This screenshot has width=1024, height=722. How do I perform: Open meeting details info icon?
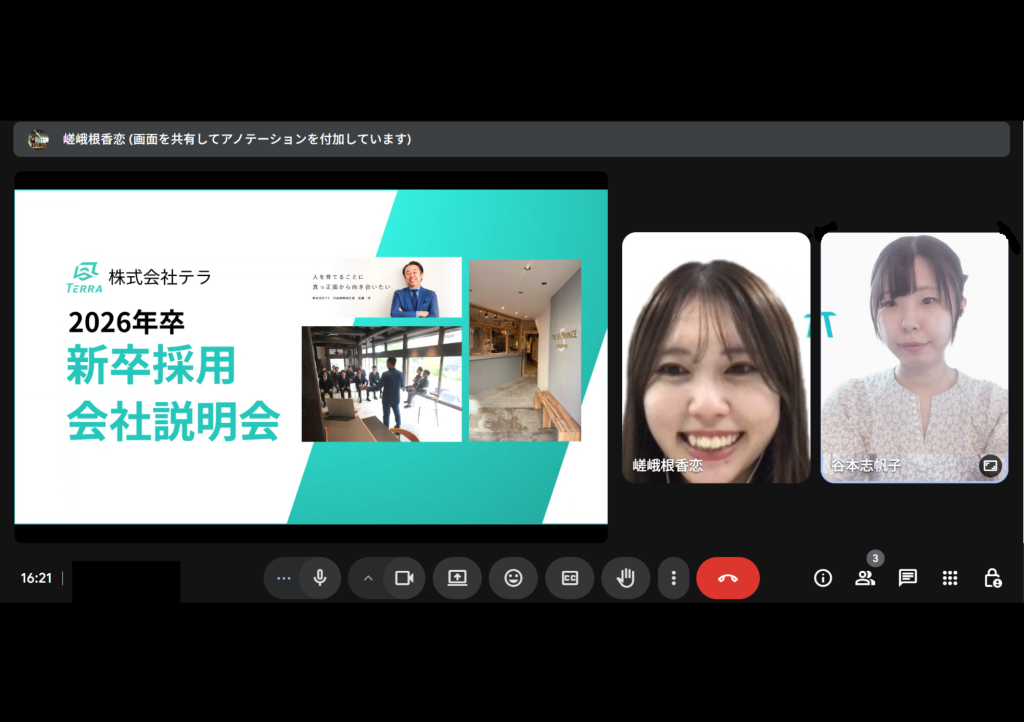point(823,578)
